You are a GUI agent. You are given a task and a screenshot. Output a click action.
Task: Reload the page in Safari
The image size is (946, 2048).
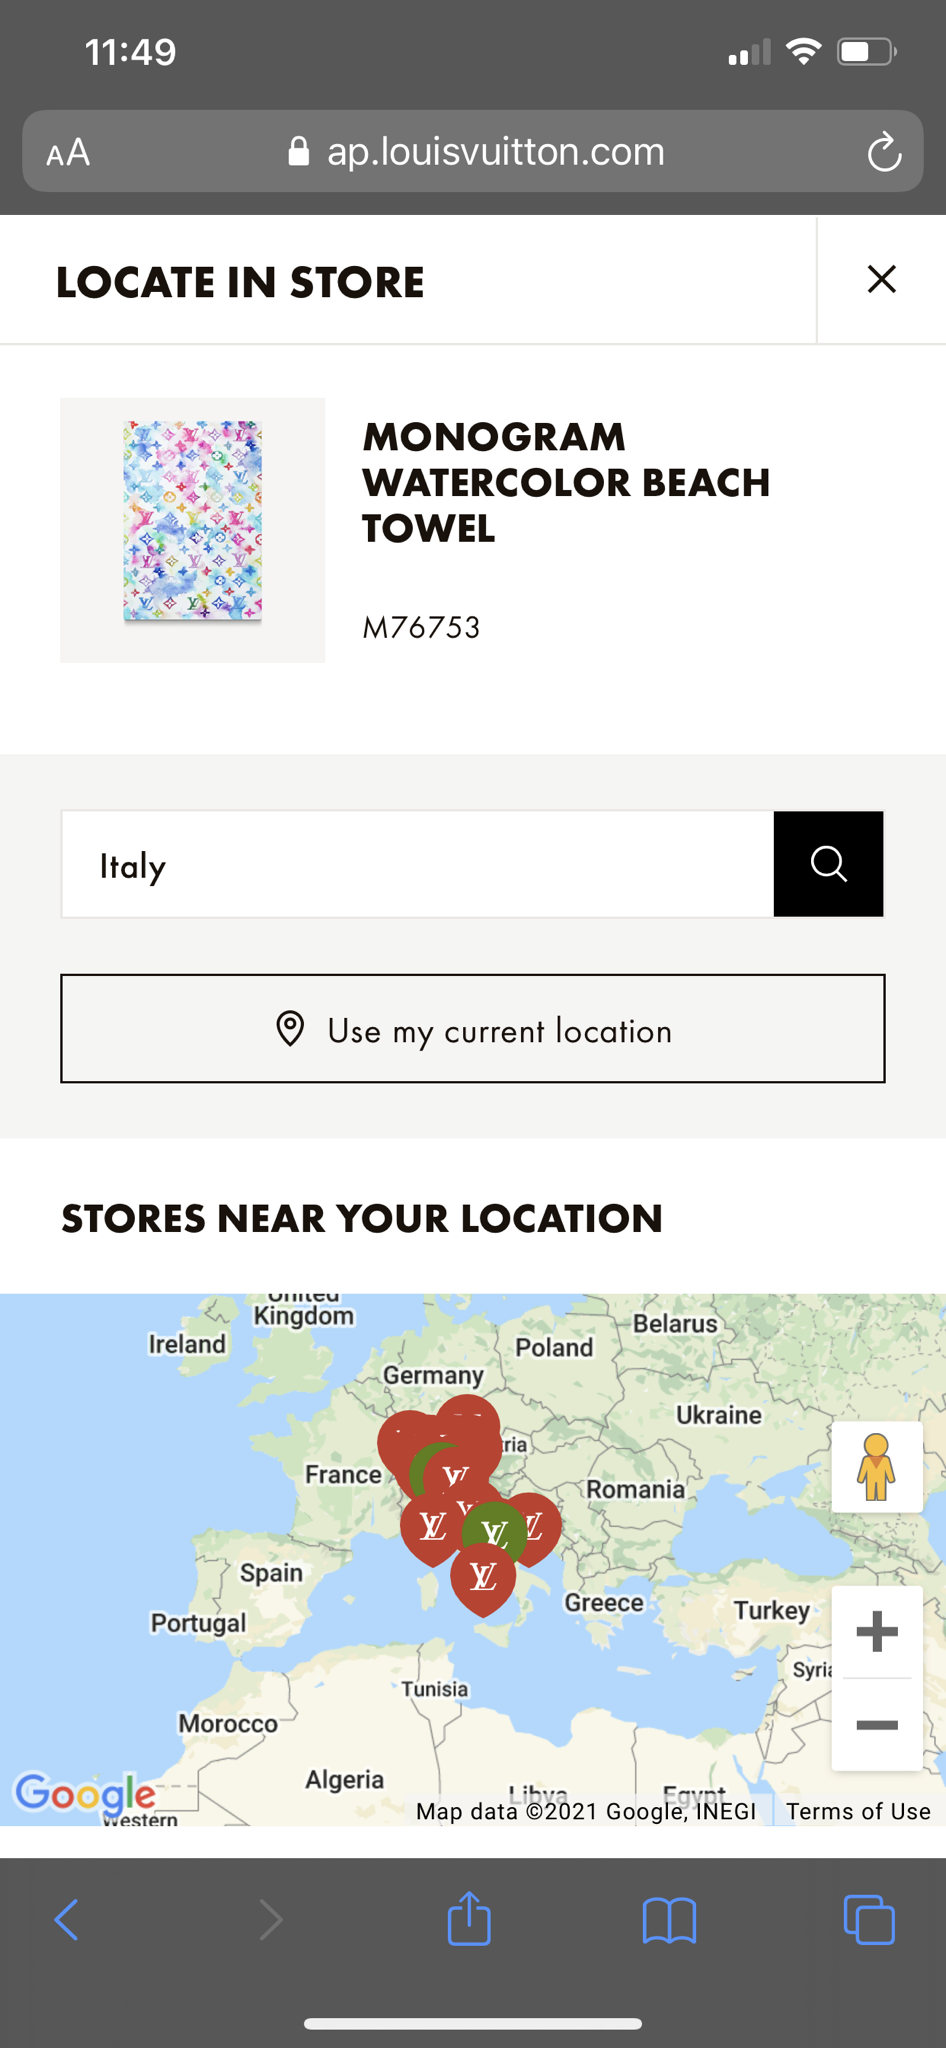pyautogui.click(x=884, y=153)
